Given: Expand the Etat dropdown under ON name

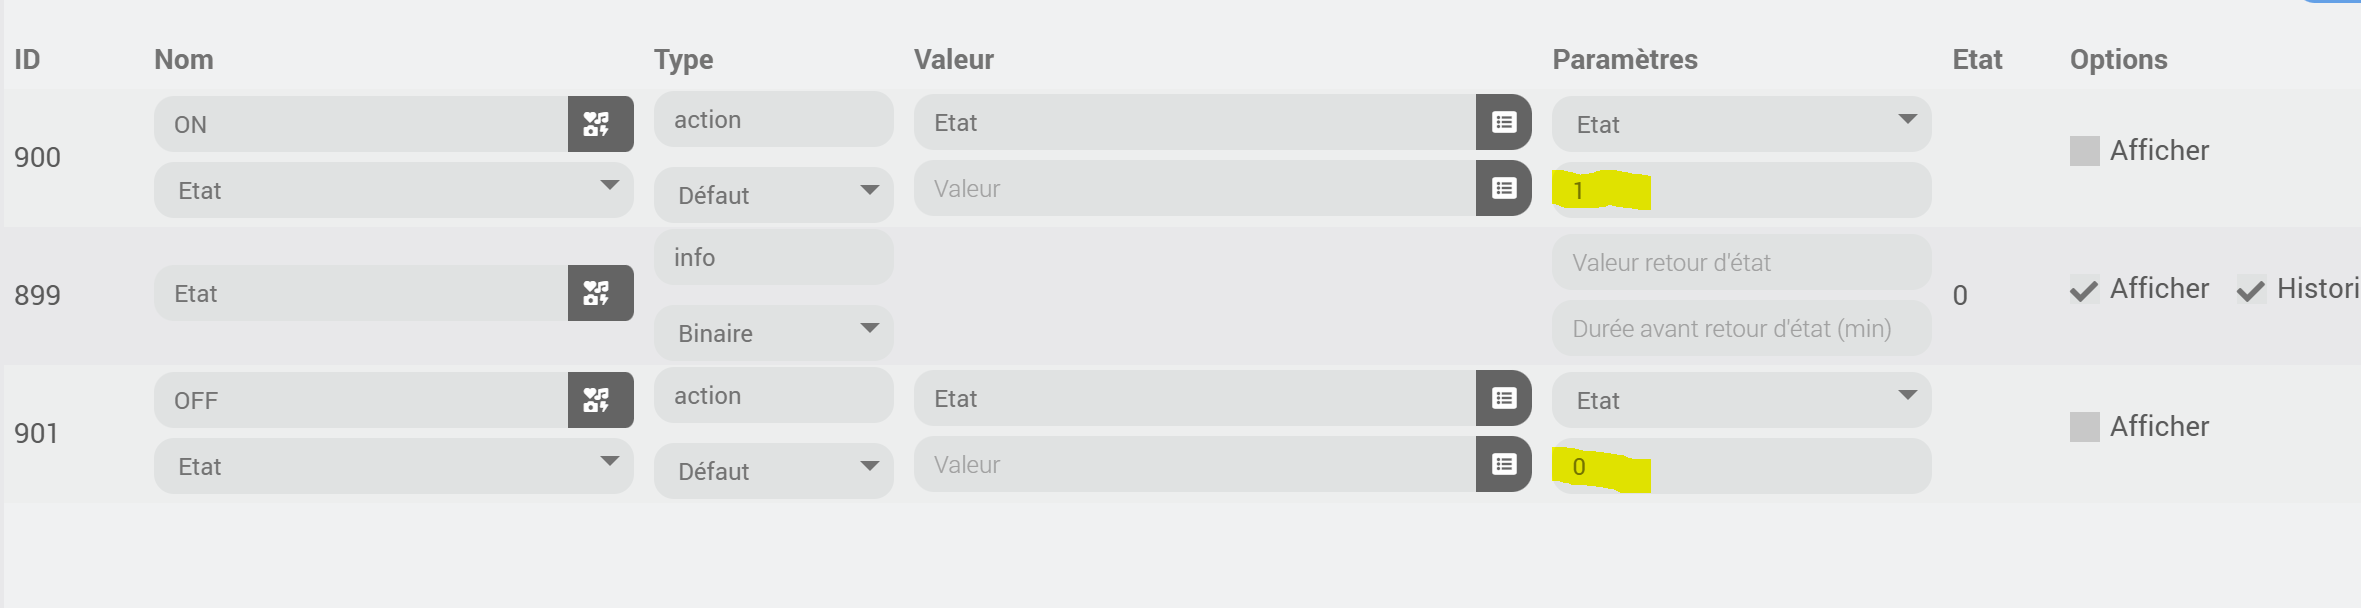Looking at the screenshot, I should point(393,190).
